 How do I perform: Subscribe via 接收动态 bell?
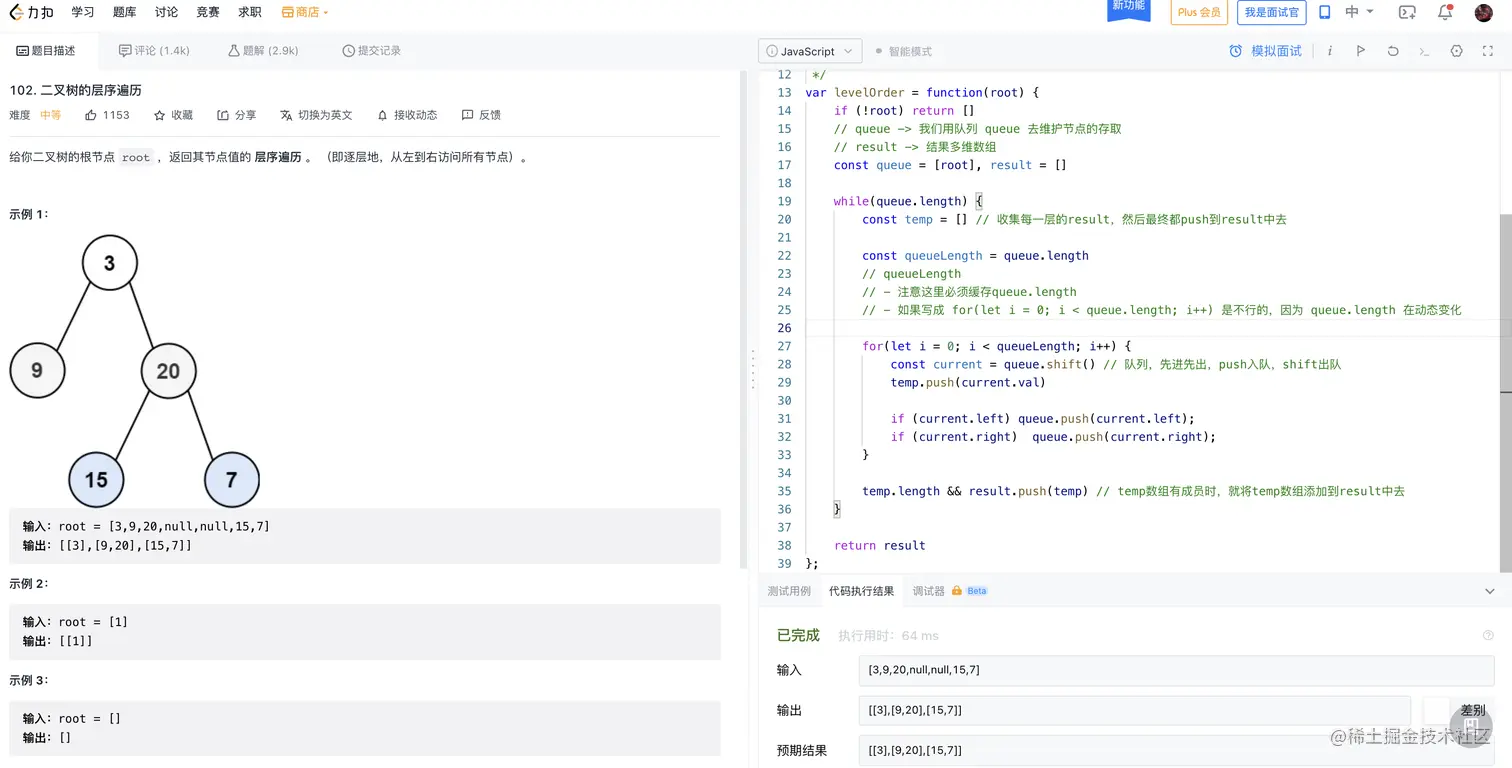point(407,115)
